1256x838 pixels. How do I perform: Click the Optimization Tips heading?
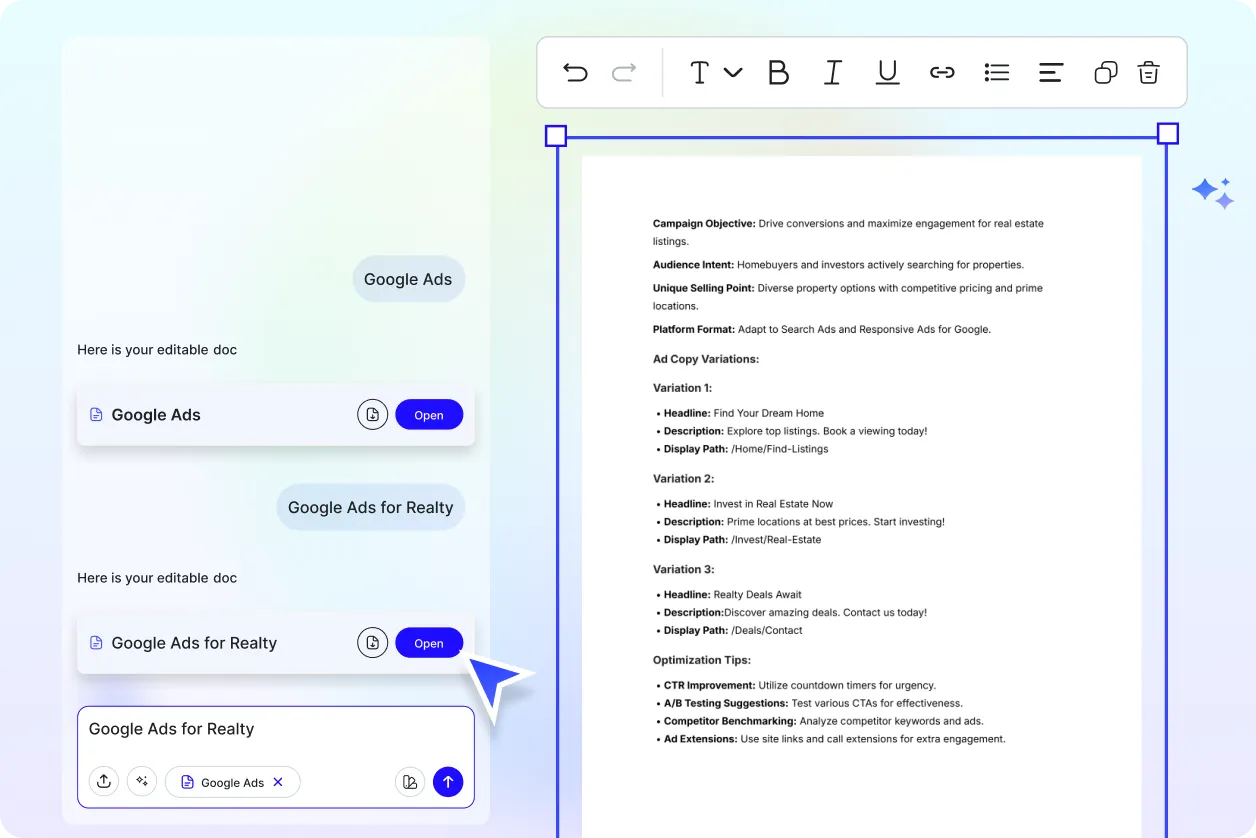point(702,660)
